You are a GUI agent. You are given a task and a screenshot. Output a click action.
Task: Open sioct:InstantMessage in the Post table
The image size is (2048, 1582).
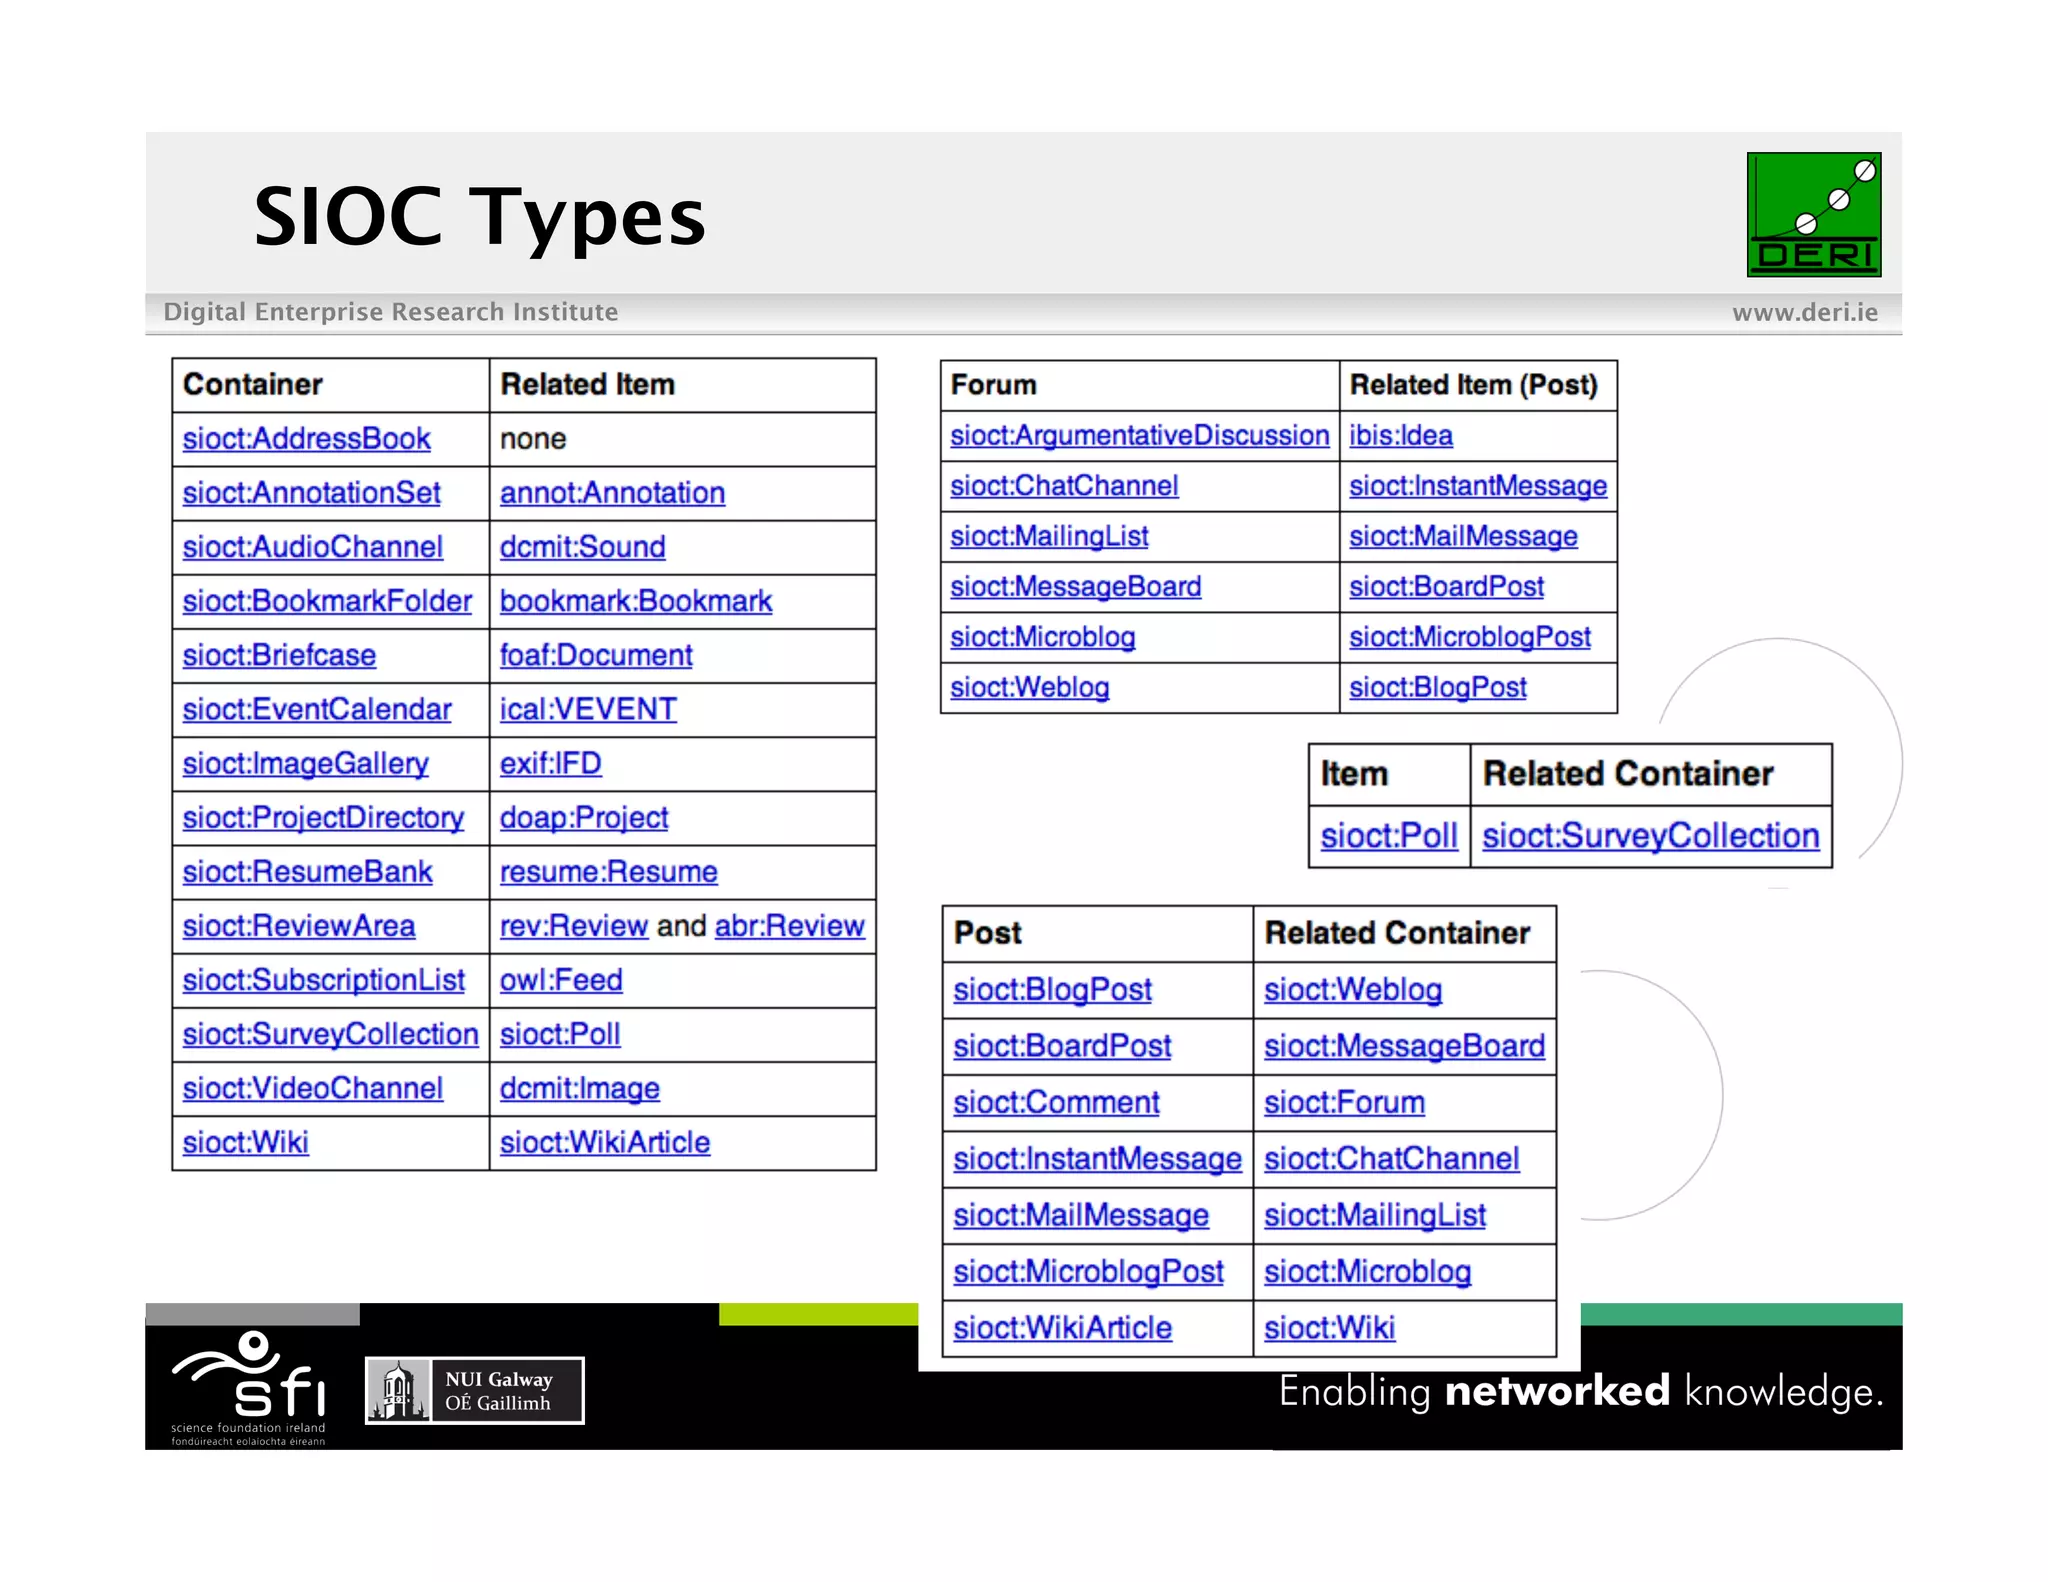[x=1097, y=1159]
